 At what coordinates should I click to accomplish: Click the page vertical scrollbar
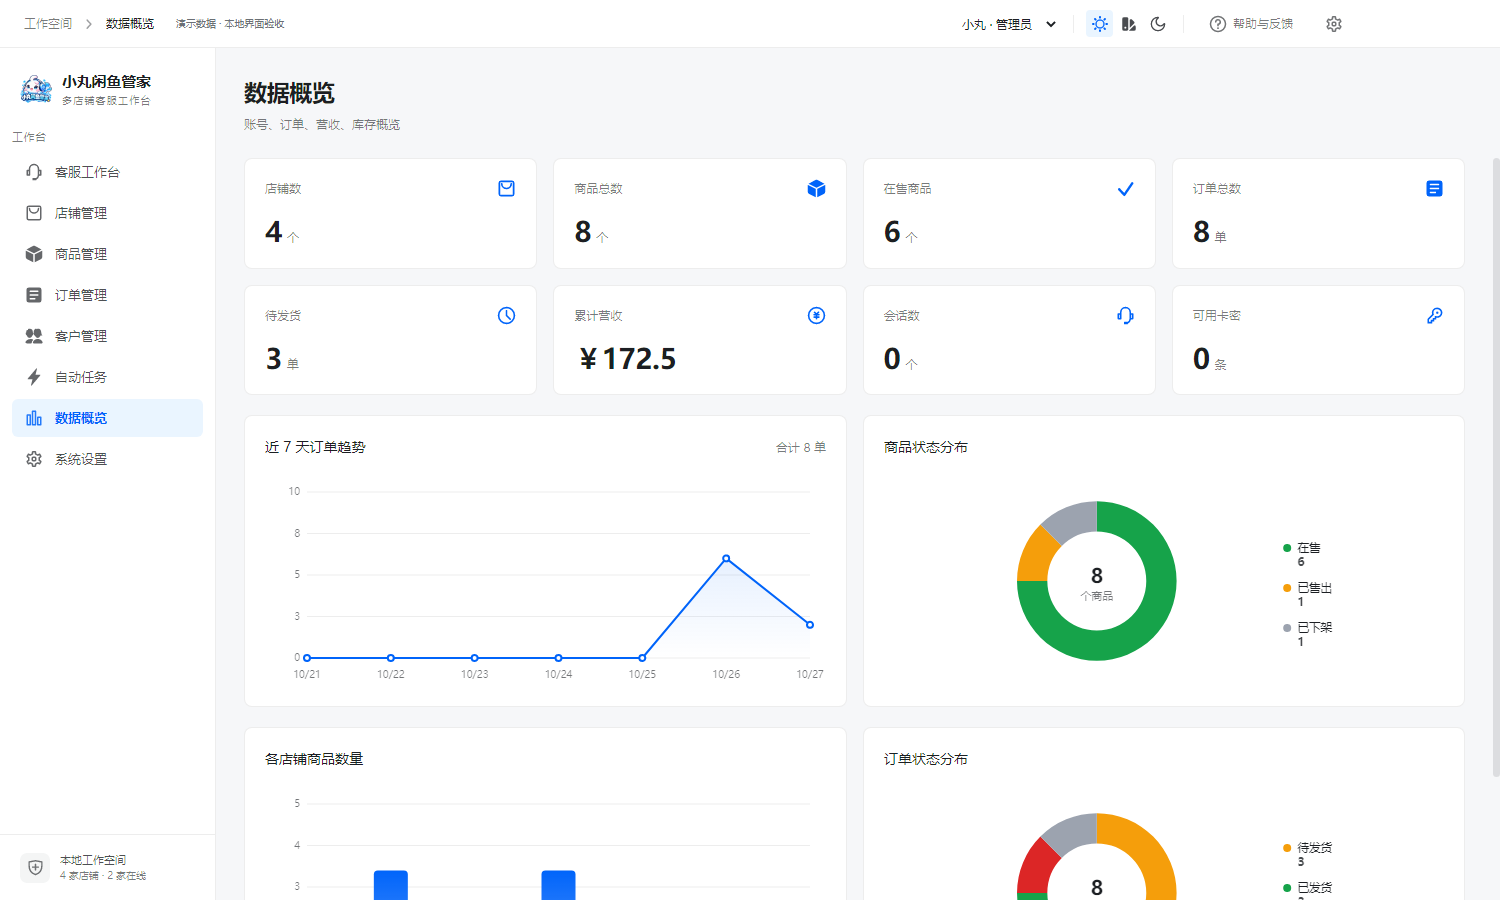pos(1496,467)
